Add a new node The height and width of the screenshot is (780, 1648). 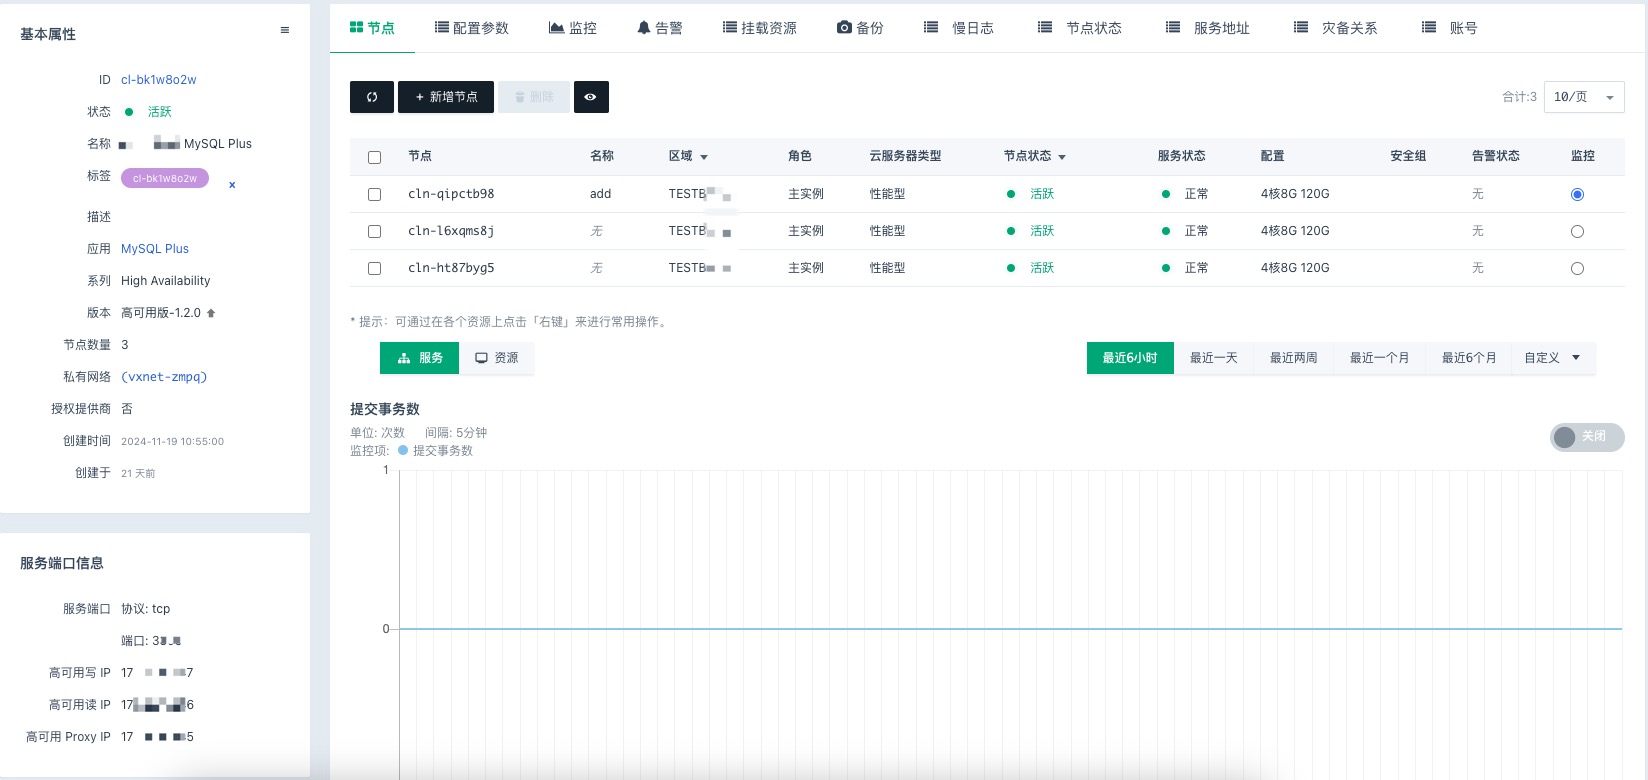pyautogui.click(x=446, y=97)
